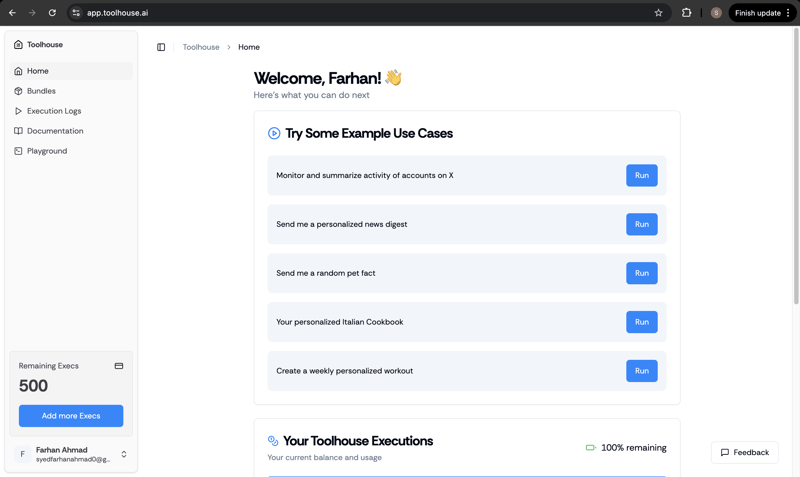
Task: Open Playground in the sidebar
Action: 71,150
